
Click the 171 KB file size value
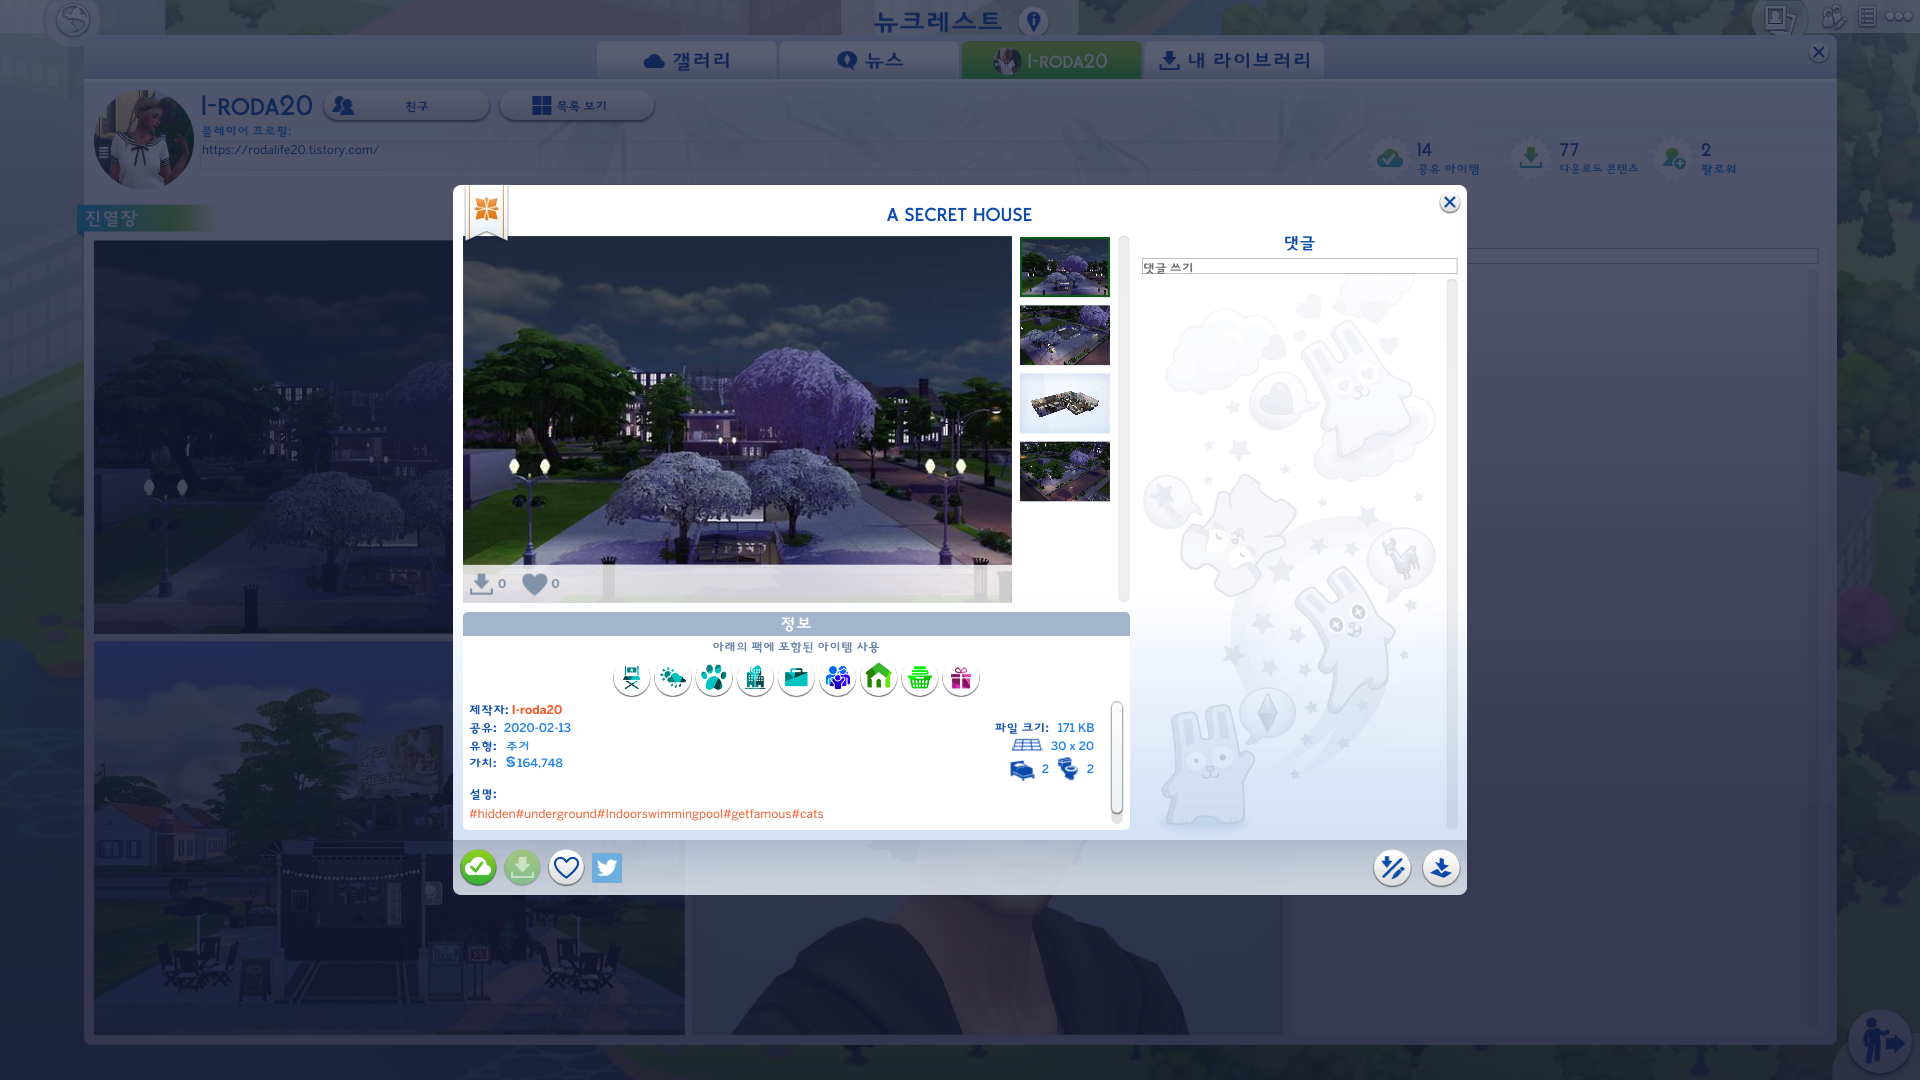point(1075,728)
